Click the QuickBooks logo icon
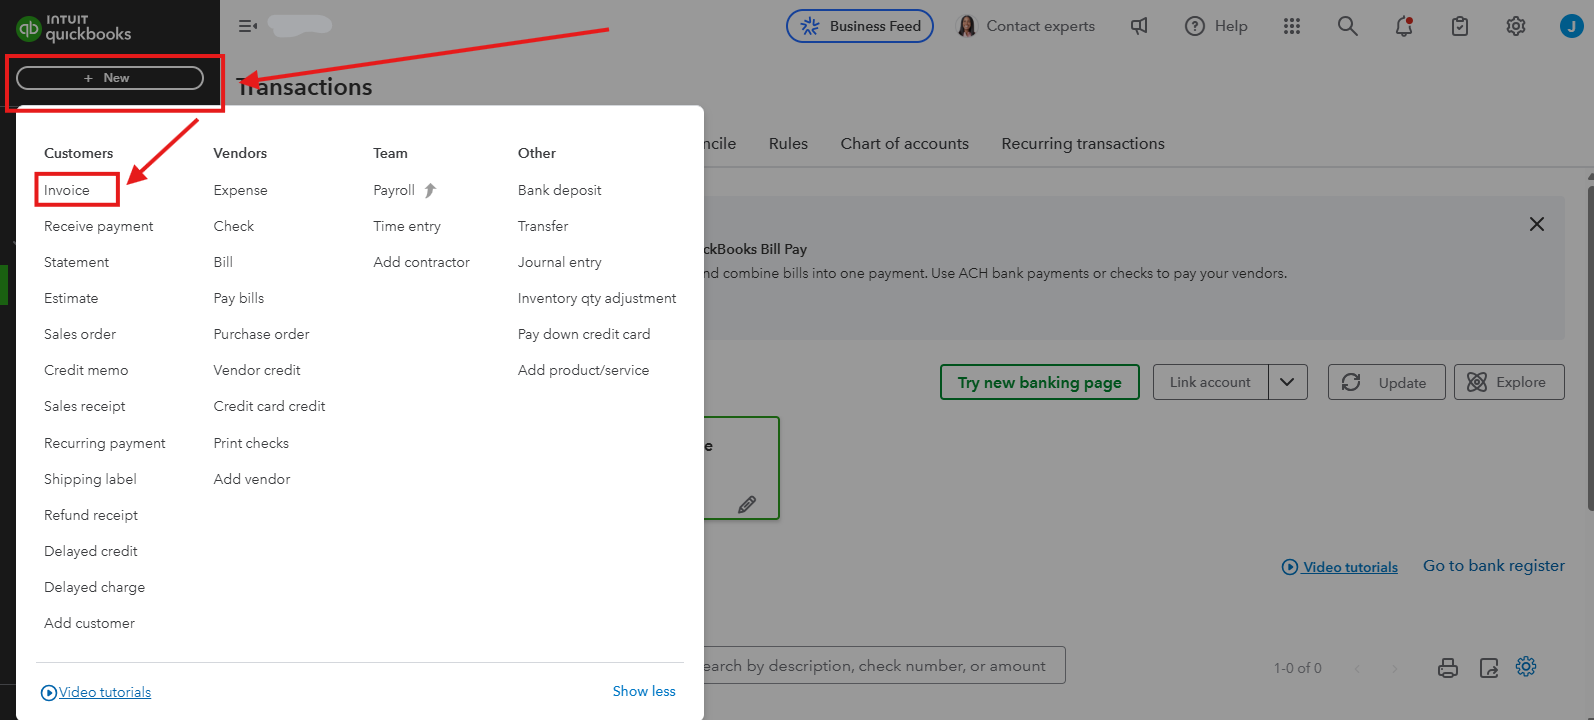Viewport: 1594px width, 720px height. [x=29, y=29]
